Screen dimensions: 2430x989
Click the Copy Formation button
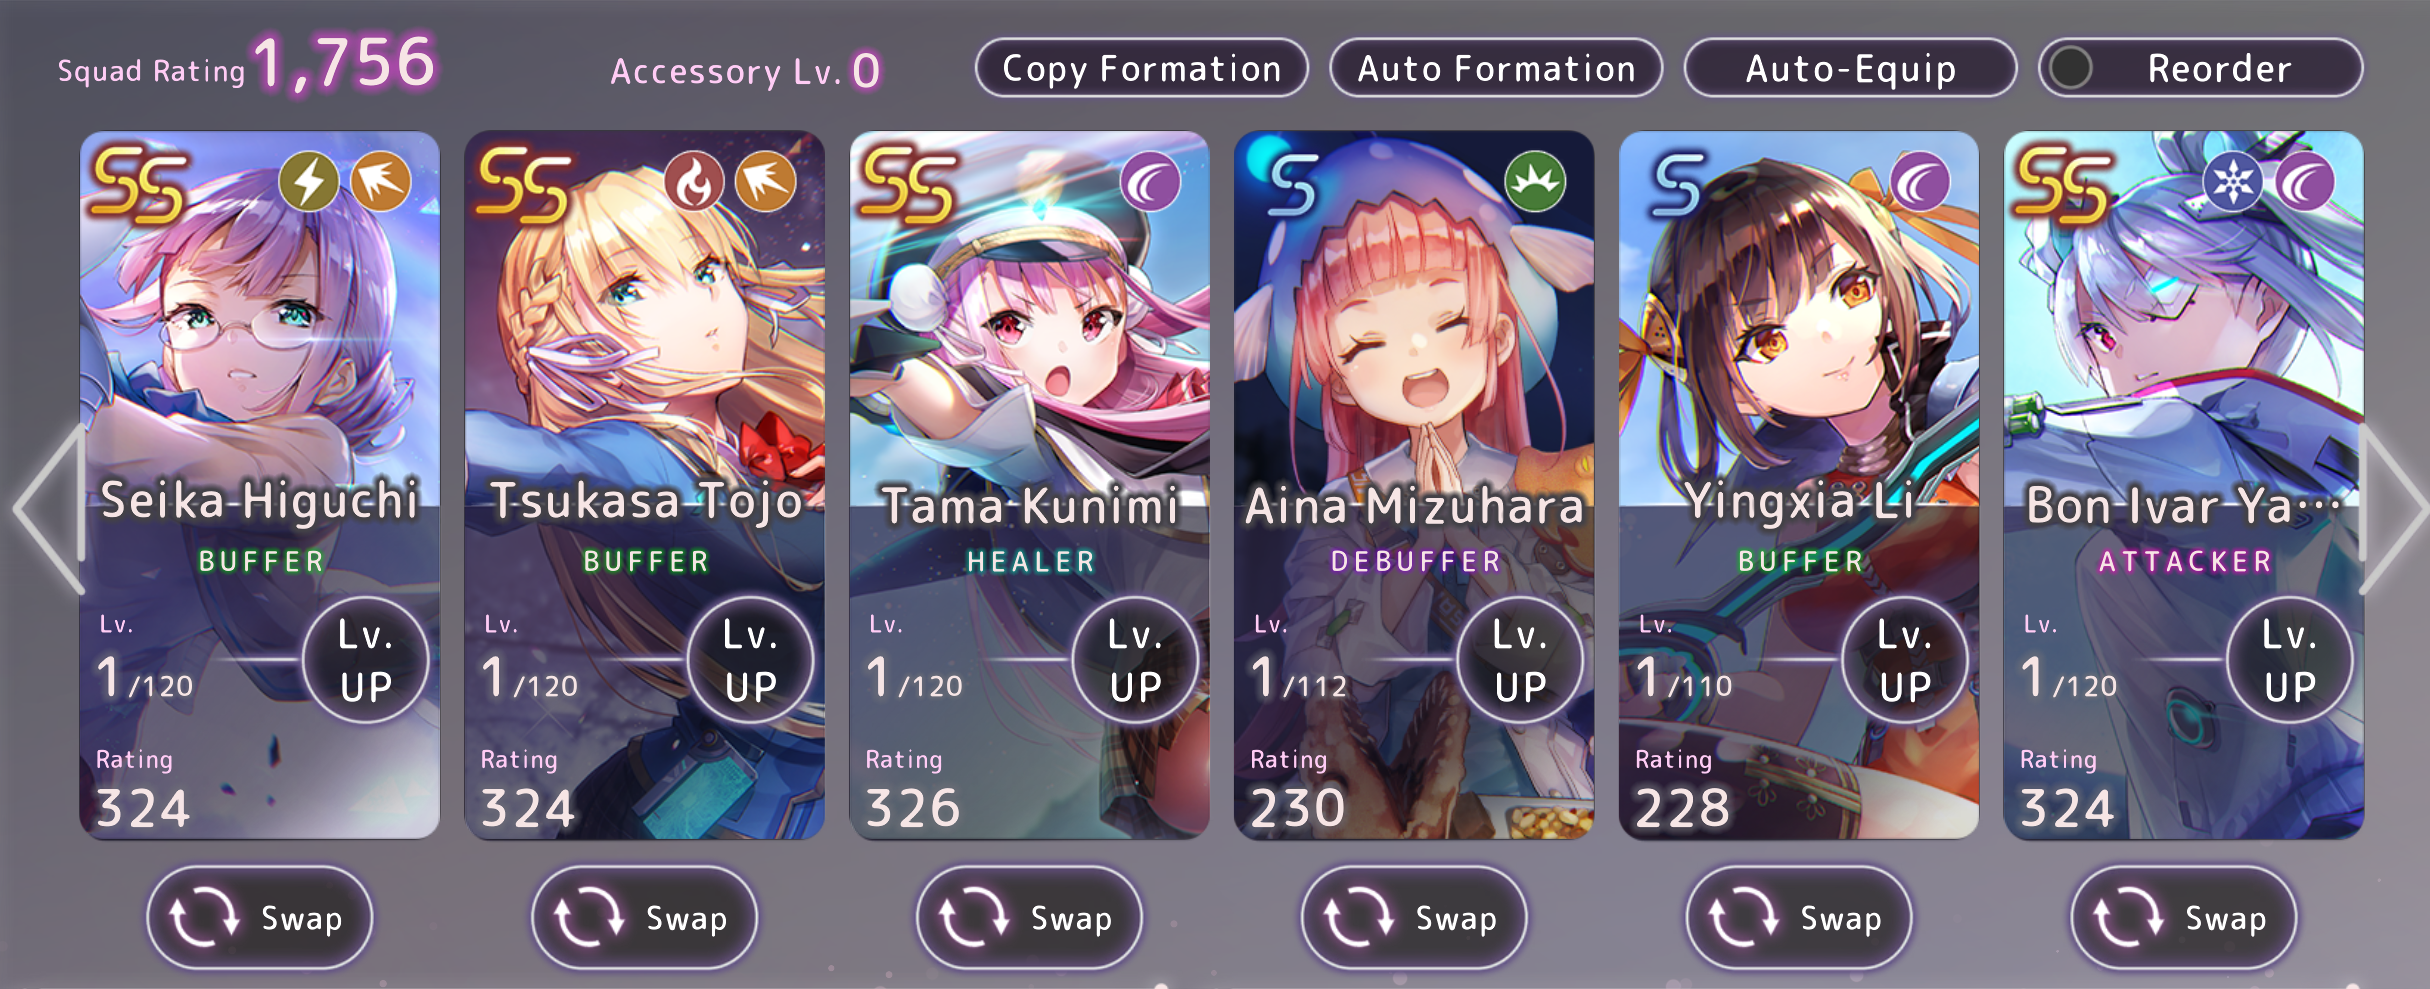click(x=1142, y=68)
